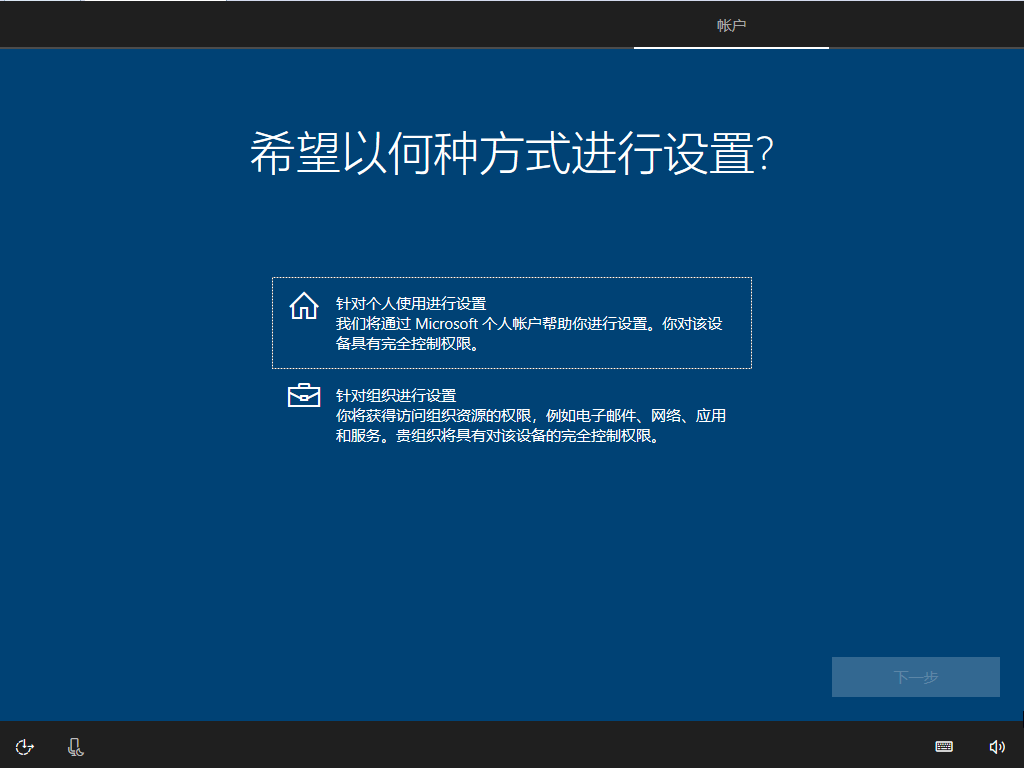Click the description about 访问组织资源的权限
The image size is (1024, 768).
coord(530,426)
